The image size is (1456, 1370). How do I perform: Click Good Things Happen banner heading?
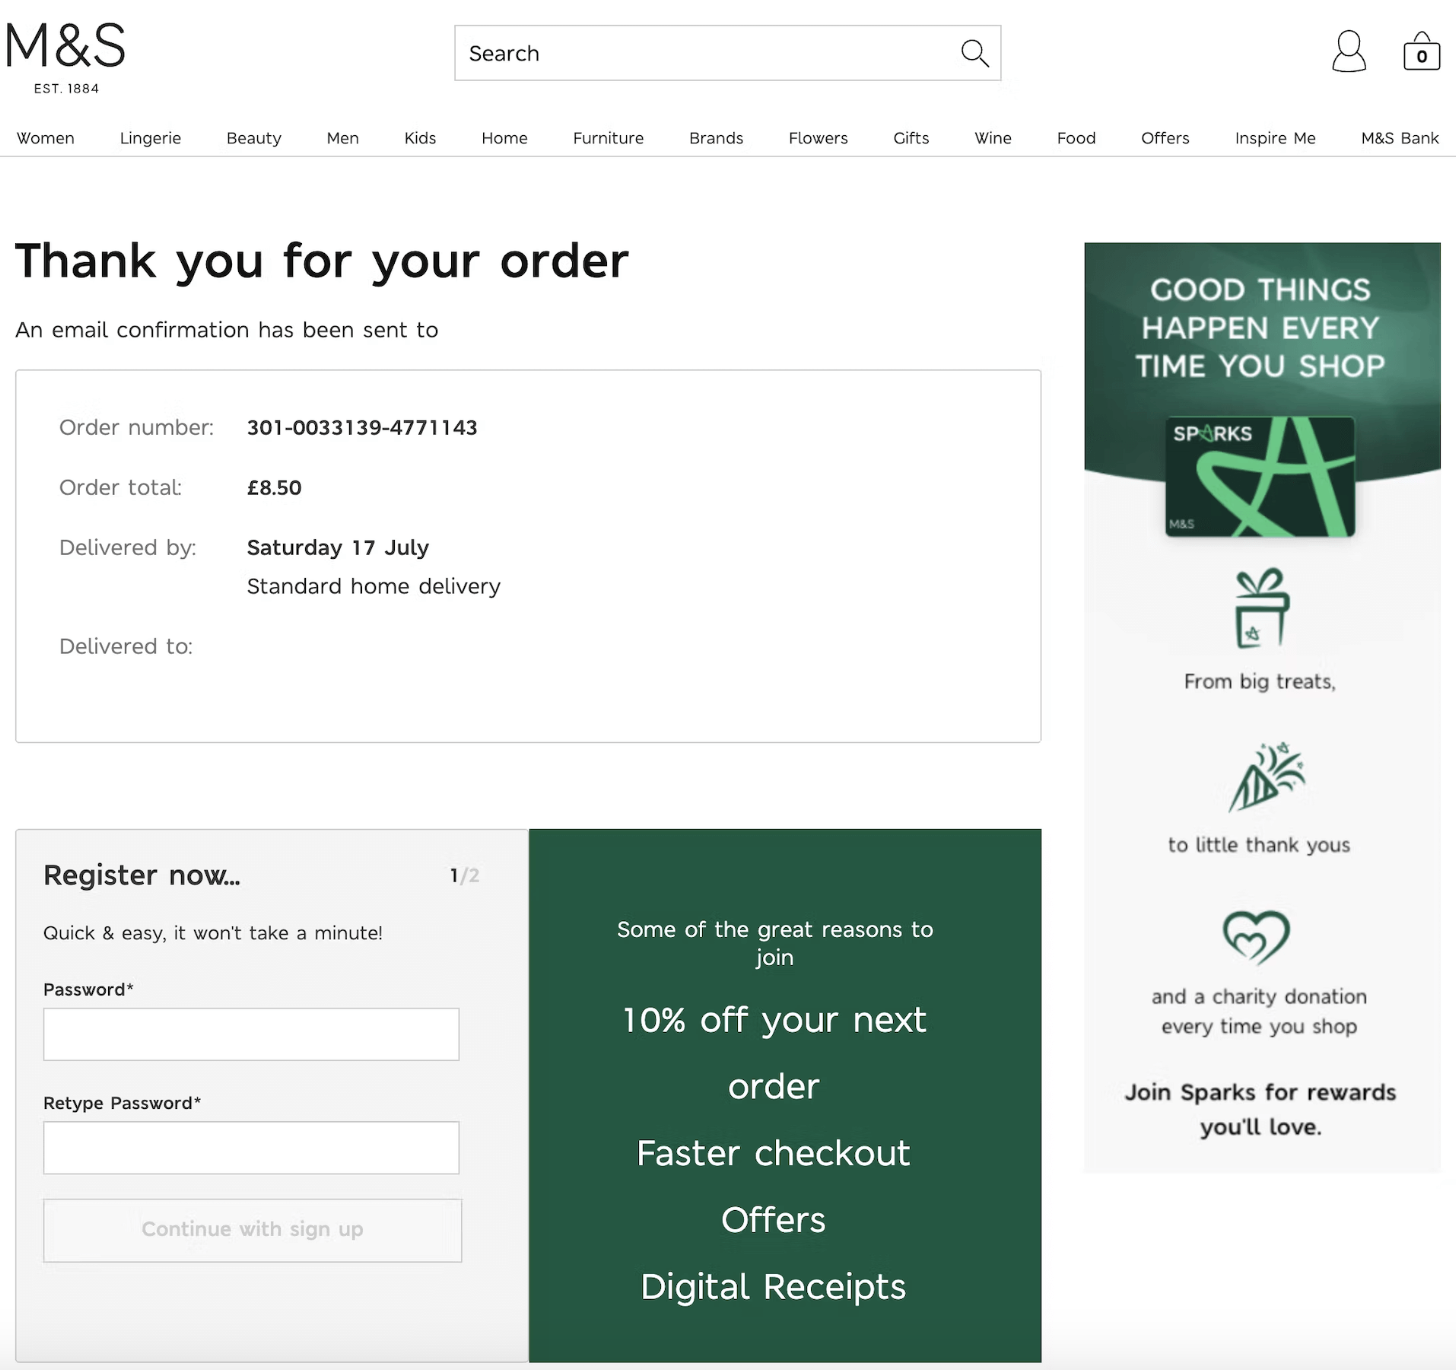pos(1260,328)
